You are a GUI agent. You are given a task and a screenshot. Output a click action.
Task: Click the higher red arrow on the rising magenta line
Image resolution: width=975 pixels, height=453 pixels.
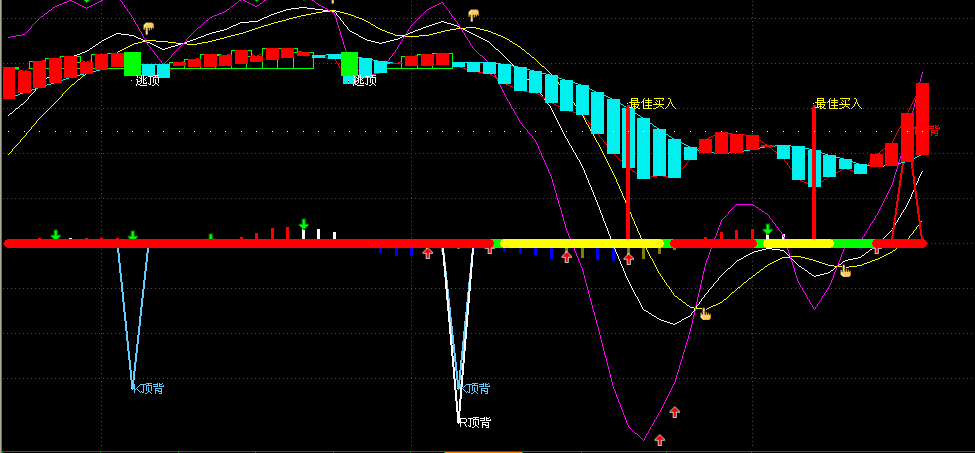pyautogui.click(x=675, y=411)
